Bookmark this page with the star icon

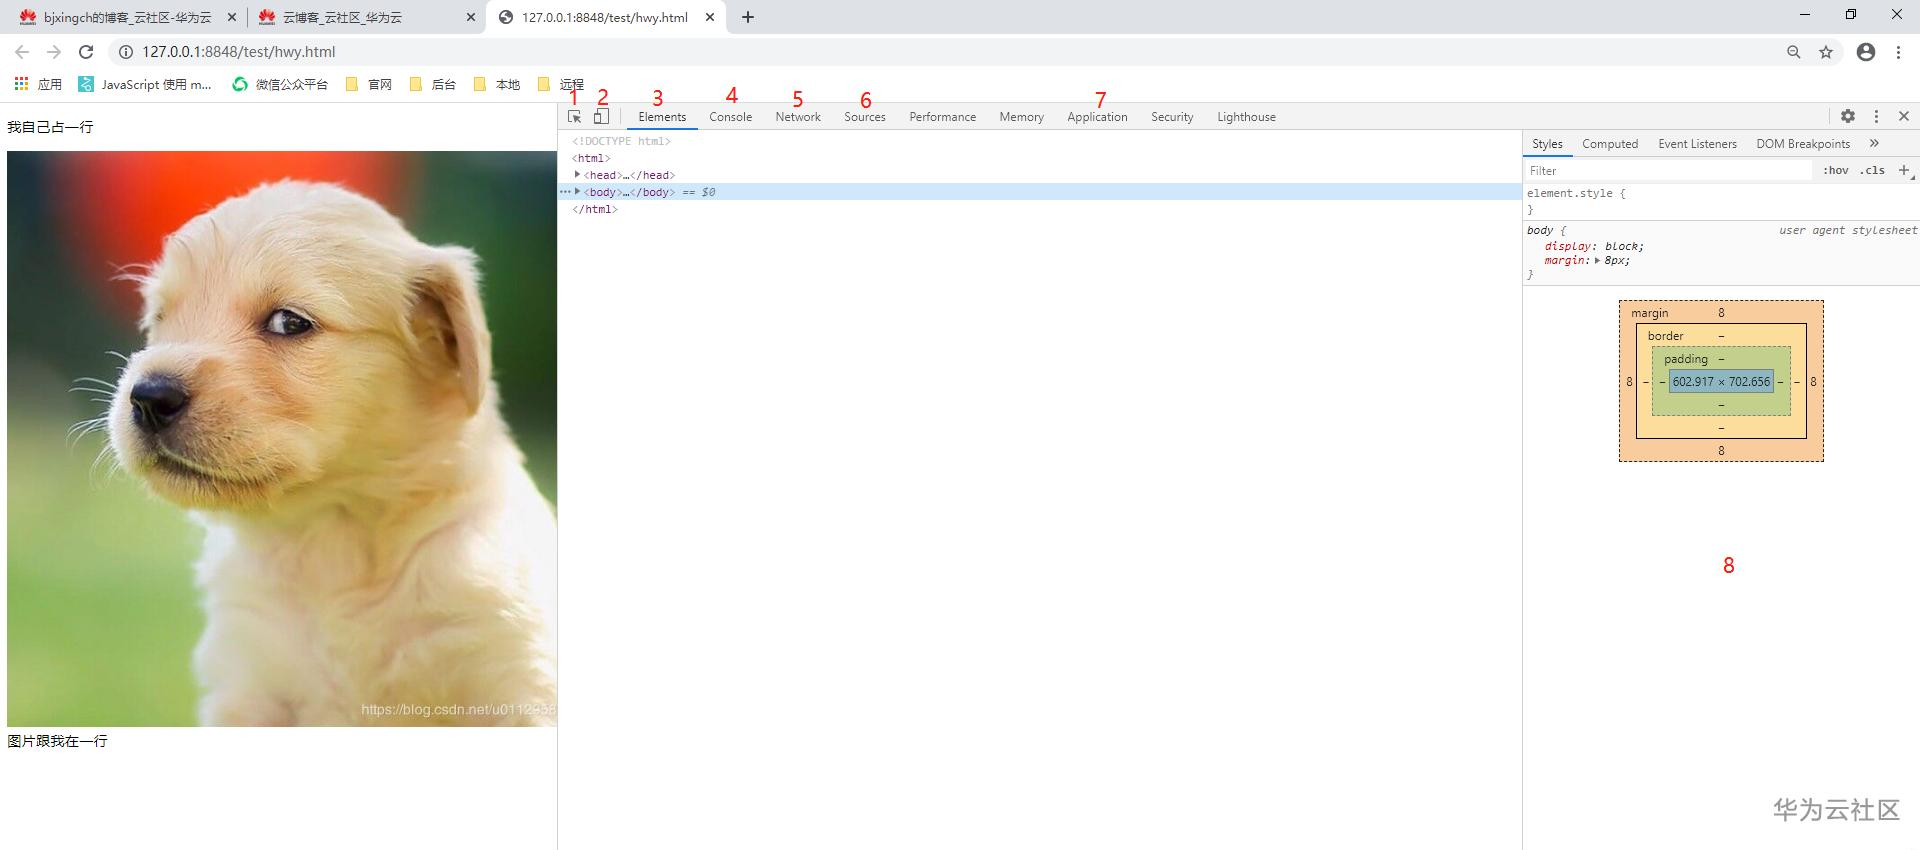1826,52
